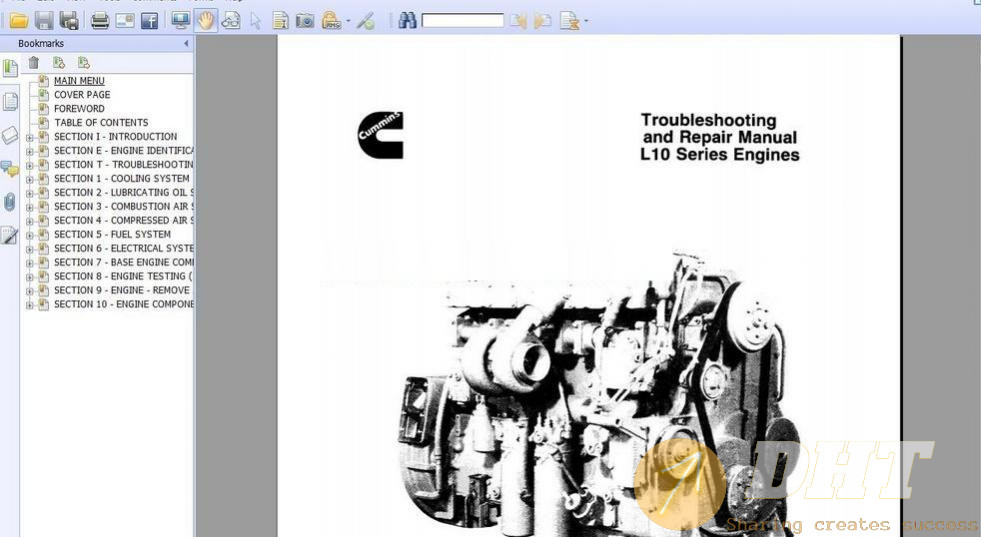The height and width of the screenshot is (537, 981).
Task: Collapse the Bookmarks panel with arrow
Action: (186, 43)
